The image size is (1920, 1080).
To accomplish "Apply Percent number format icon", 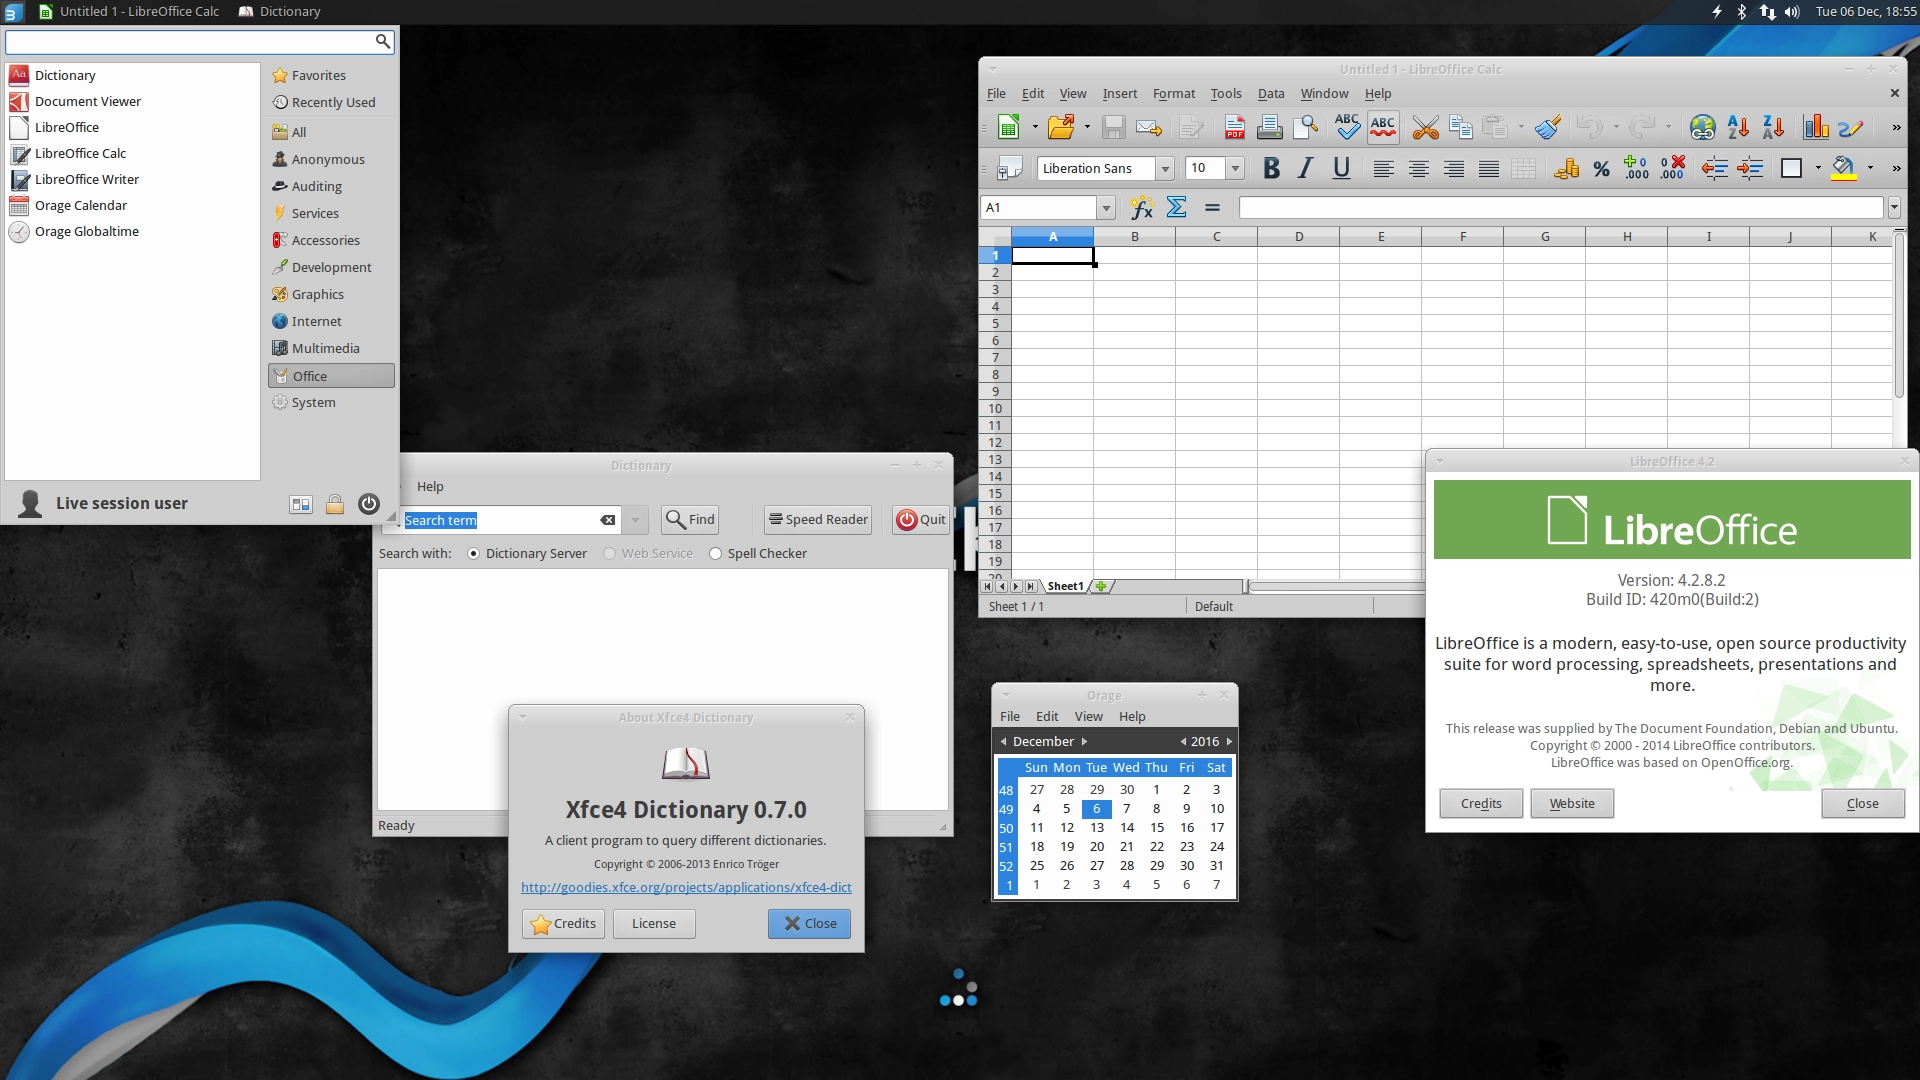I will pyautogui.click(x=1601, y=168).
